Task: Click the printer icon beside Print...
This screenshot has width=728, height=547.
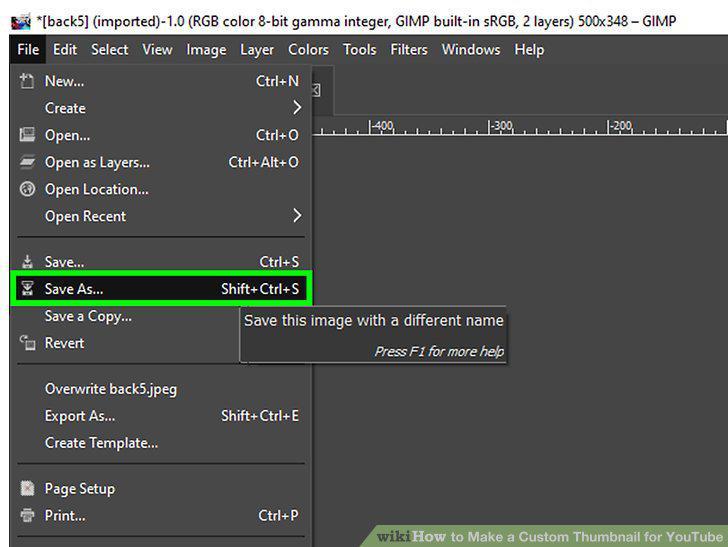Action: (x=27, y=515)
